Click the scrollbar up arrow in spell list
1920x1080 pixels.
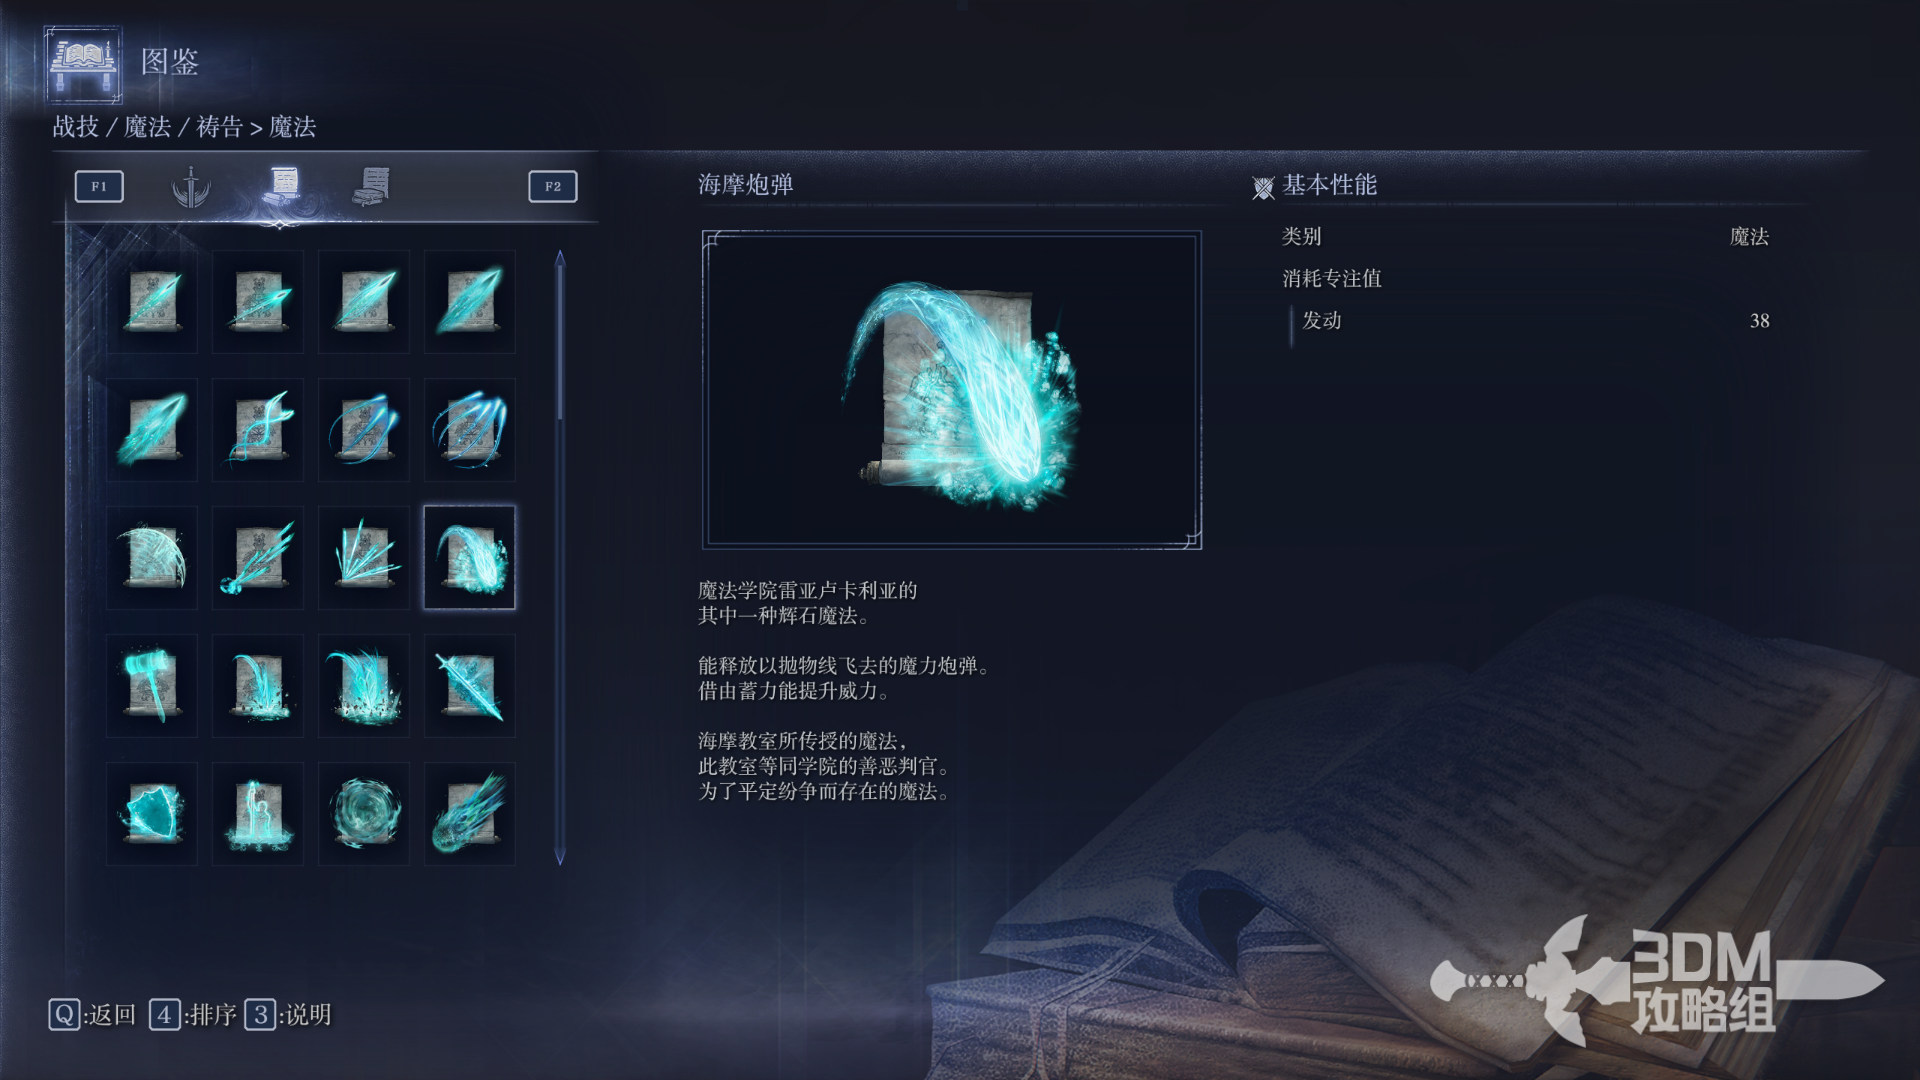click(x=560, y=259)
